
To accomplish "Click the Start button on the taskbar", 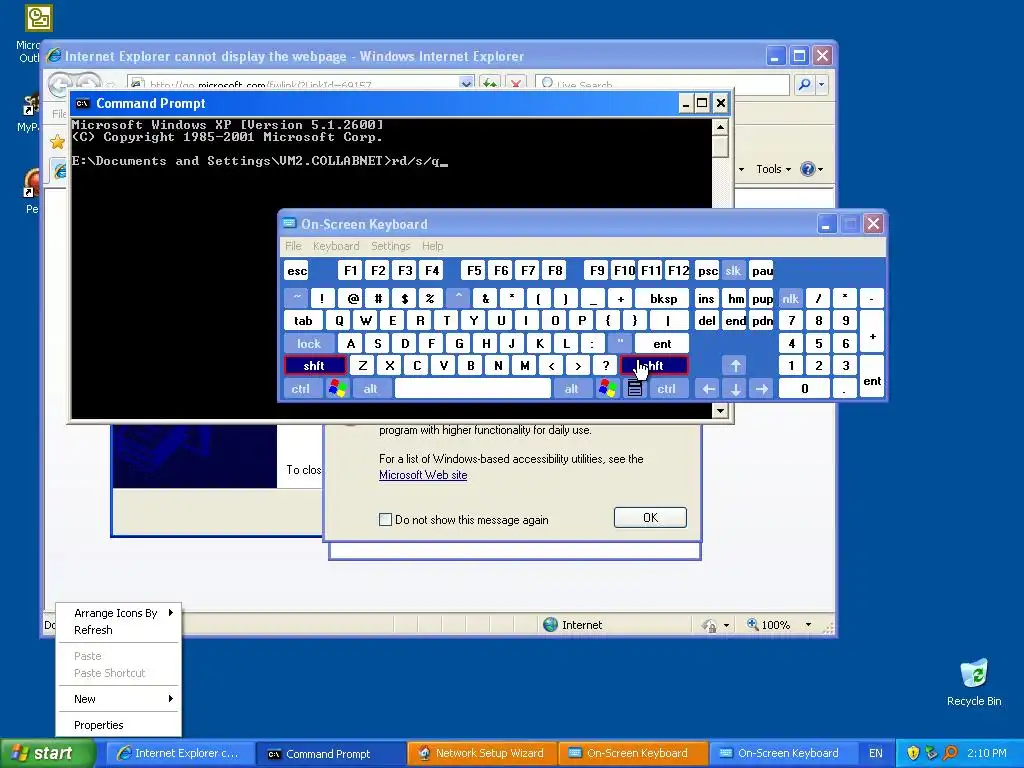I will coord(48,754).
